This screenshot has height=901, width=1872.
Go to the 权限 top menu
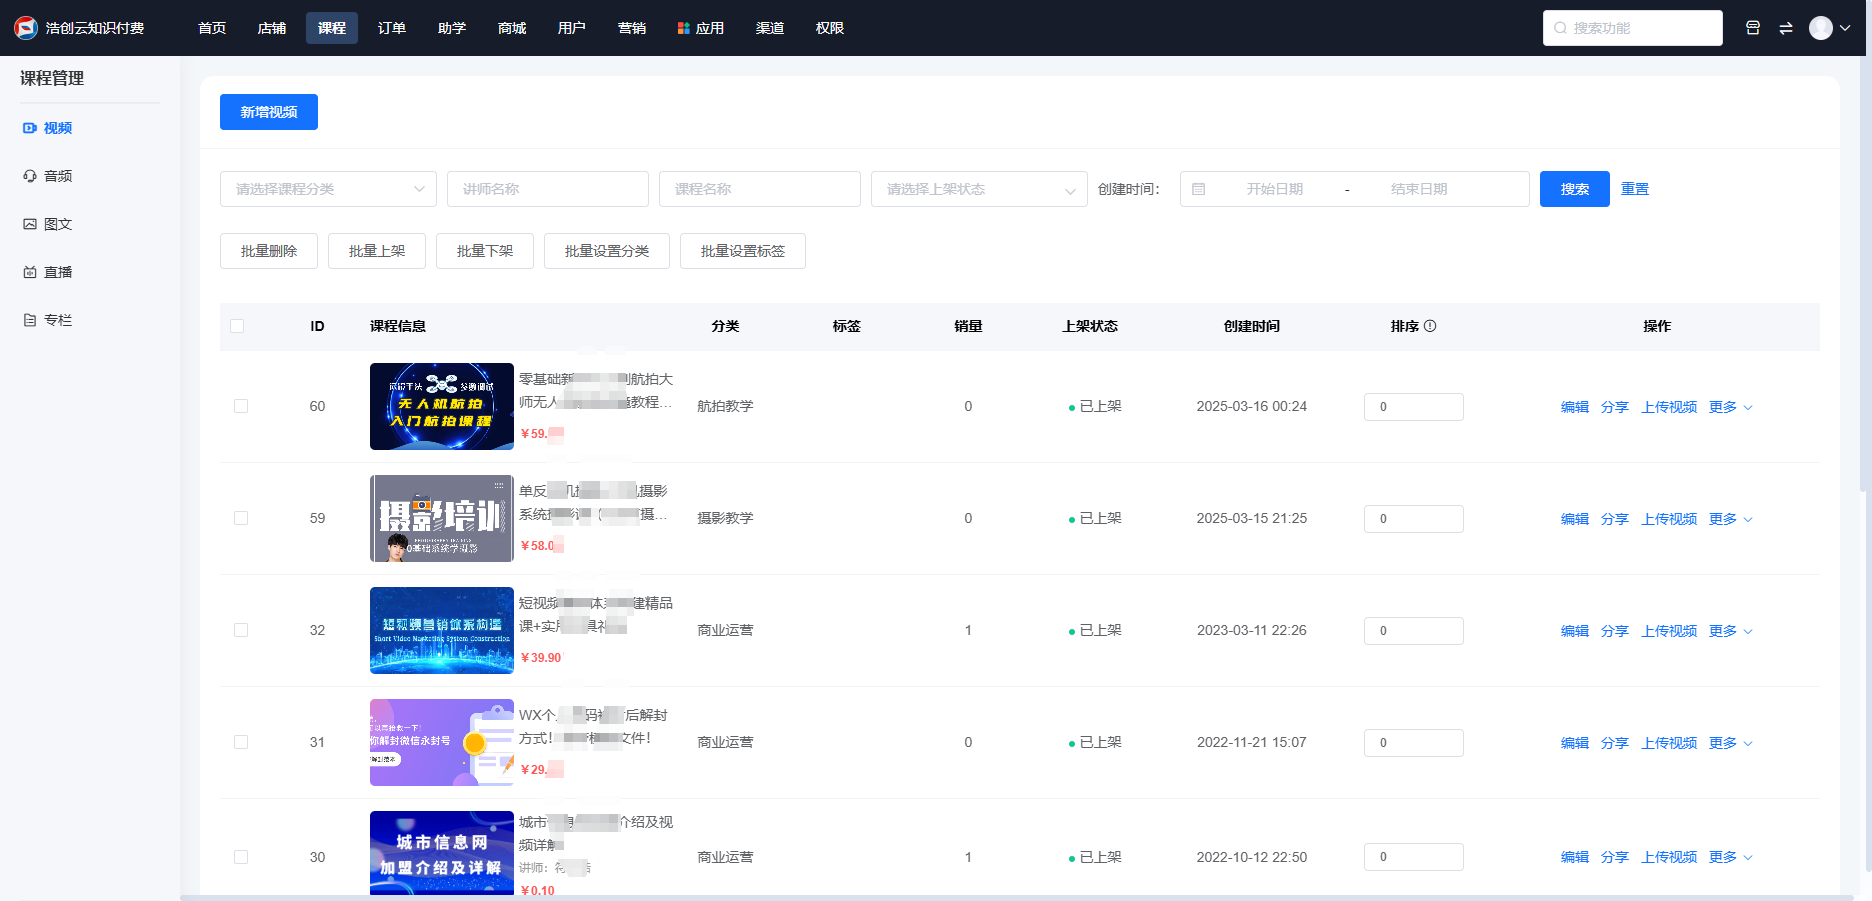[x=830, y=28]
